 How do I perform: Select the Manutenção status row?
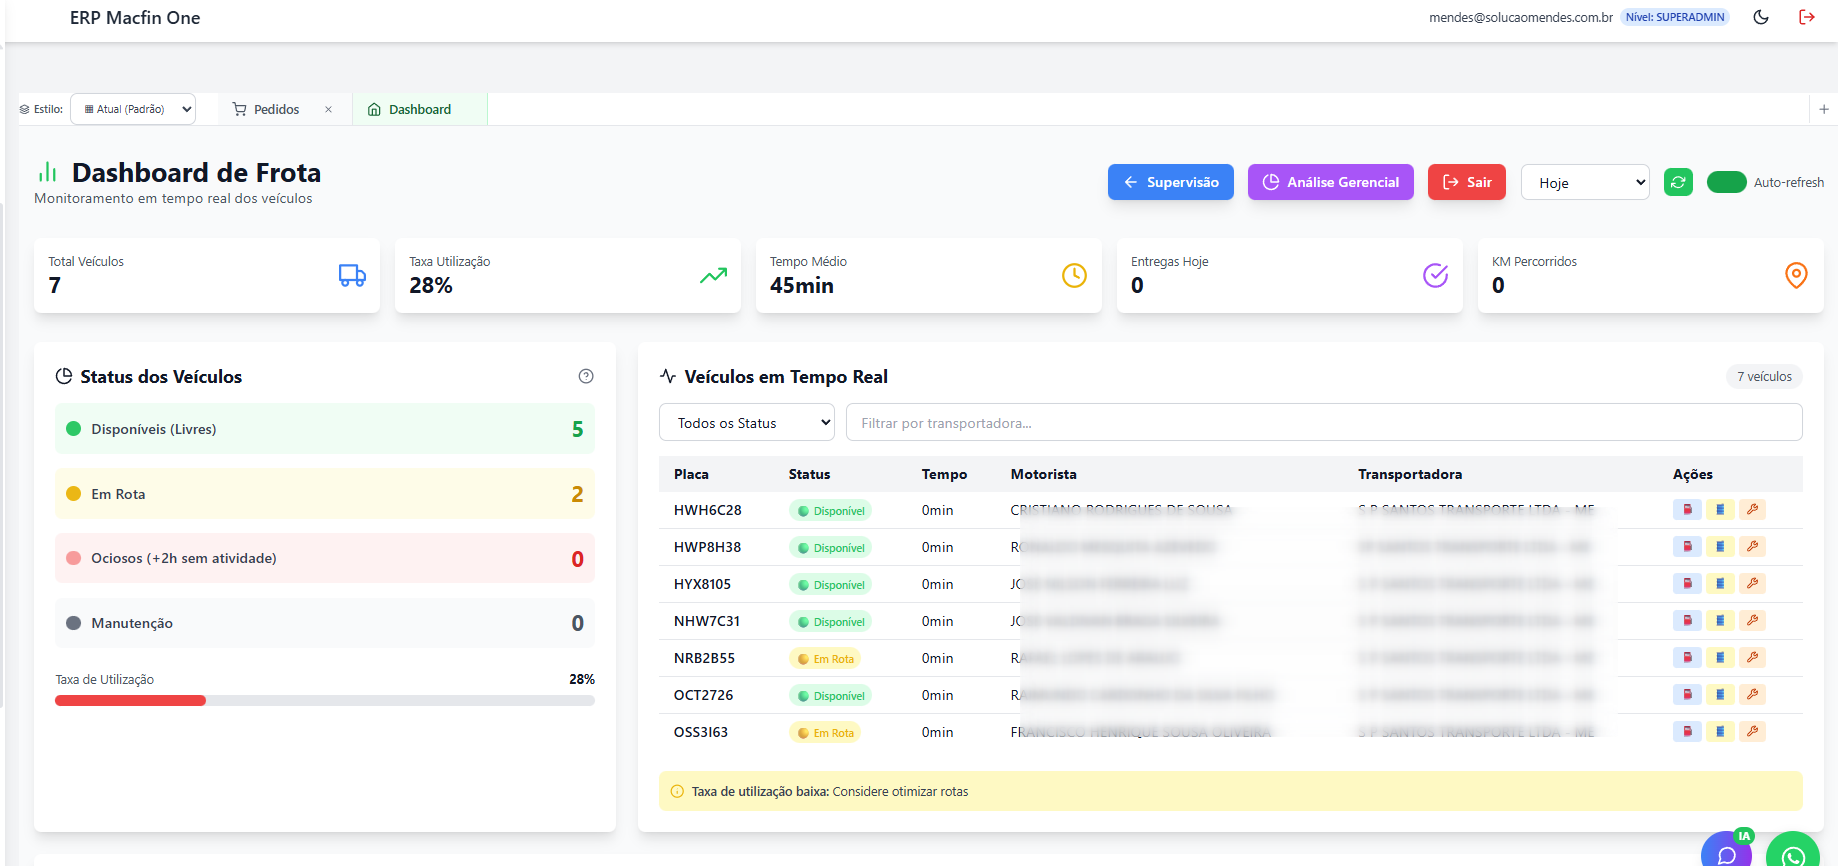pyautogui.click(x=325, y=623)
